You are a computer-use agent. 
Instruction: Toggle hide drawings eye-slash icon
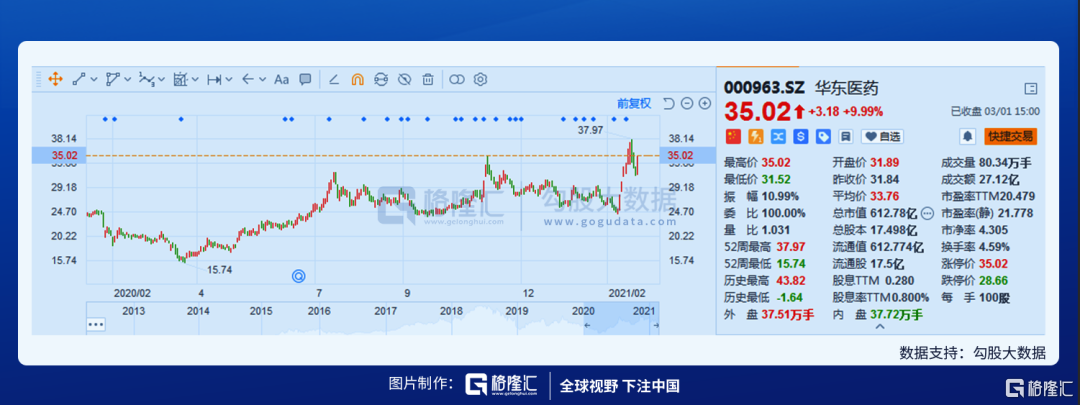click(x=404, y=79)
